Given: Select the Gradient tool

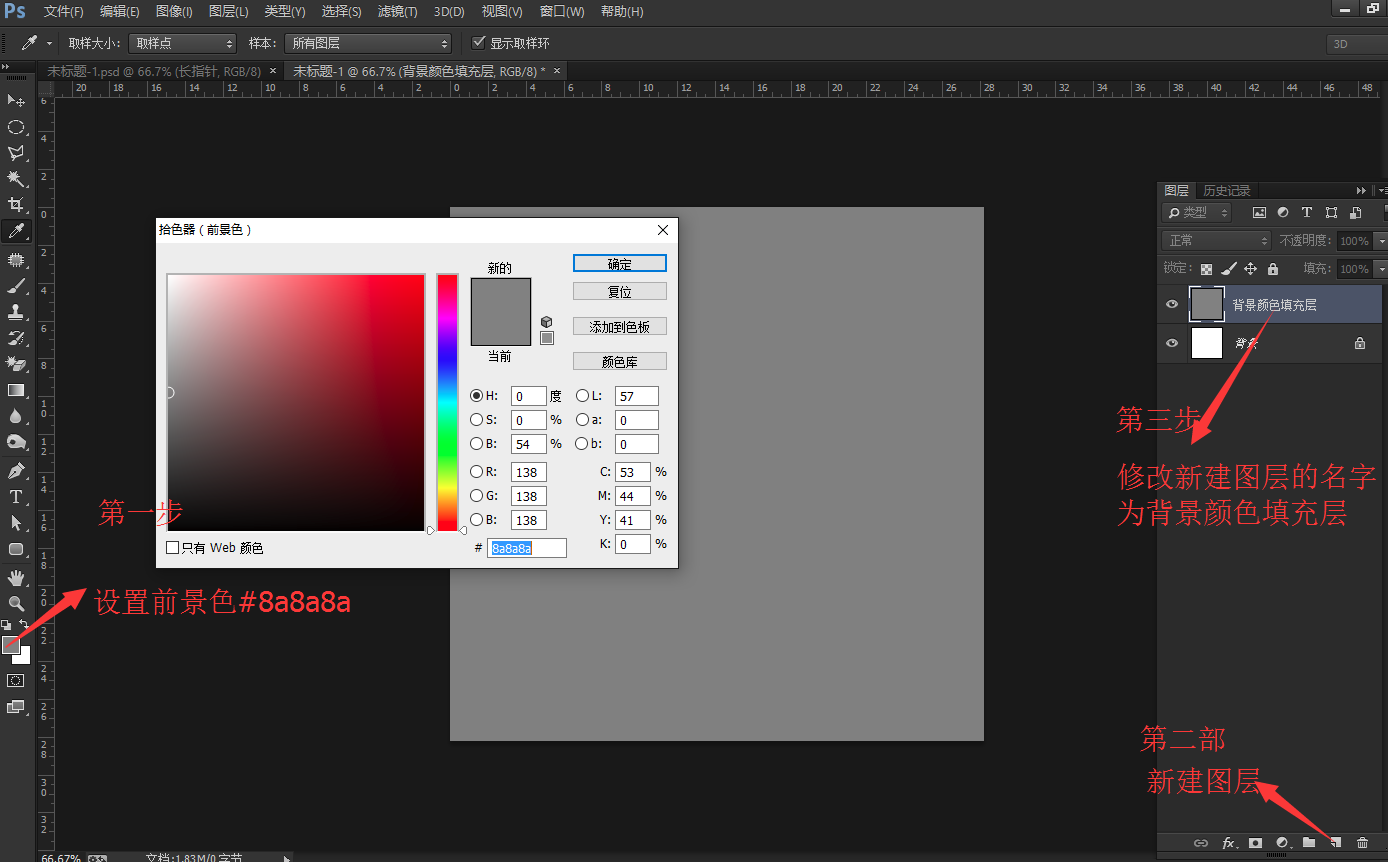Looking at the screenshot, I should (x=16, y=390).
